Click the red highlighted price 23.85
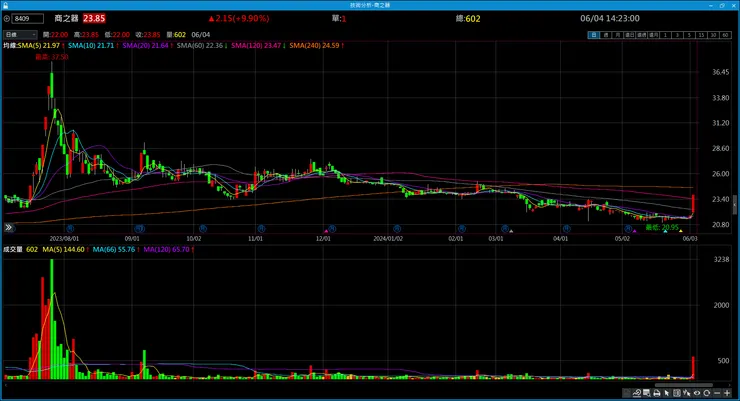The height and width of the screenshot is (401, 740). tap(94, 18)
